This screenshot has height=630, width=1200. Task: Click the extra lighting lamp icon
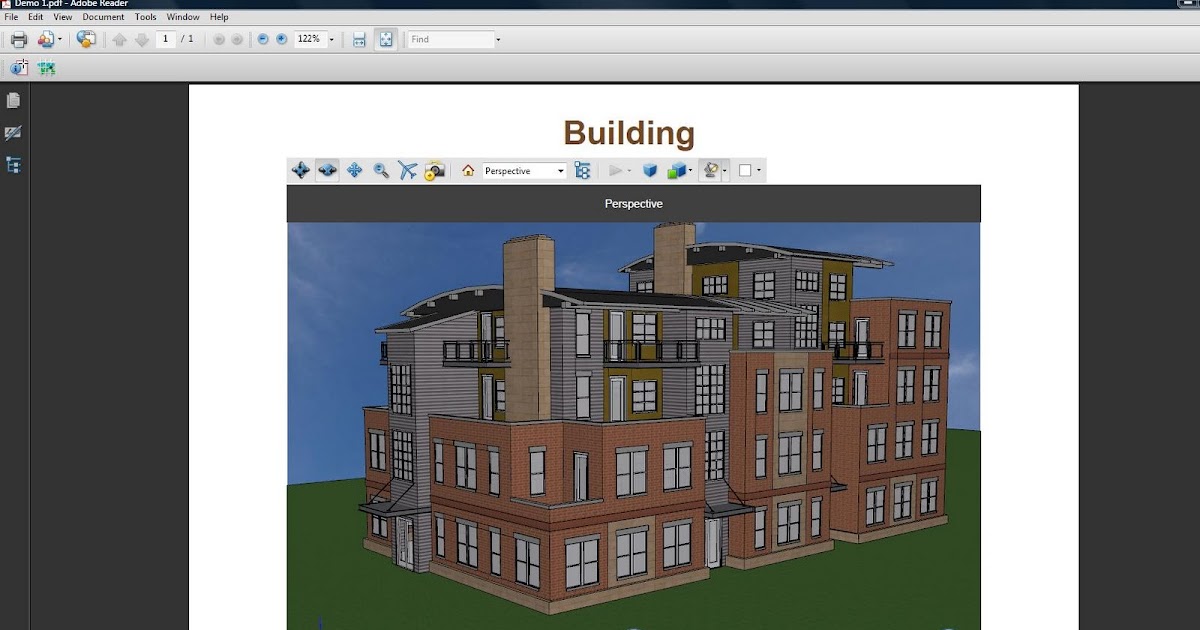tap(711, 170)
